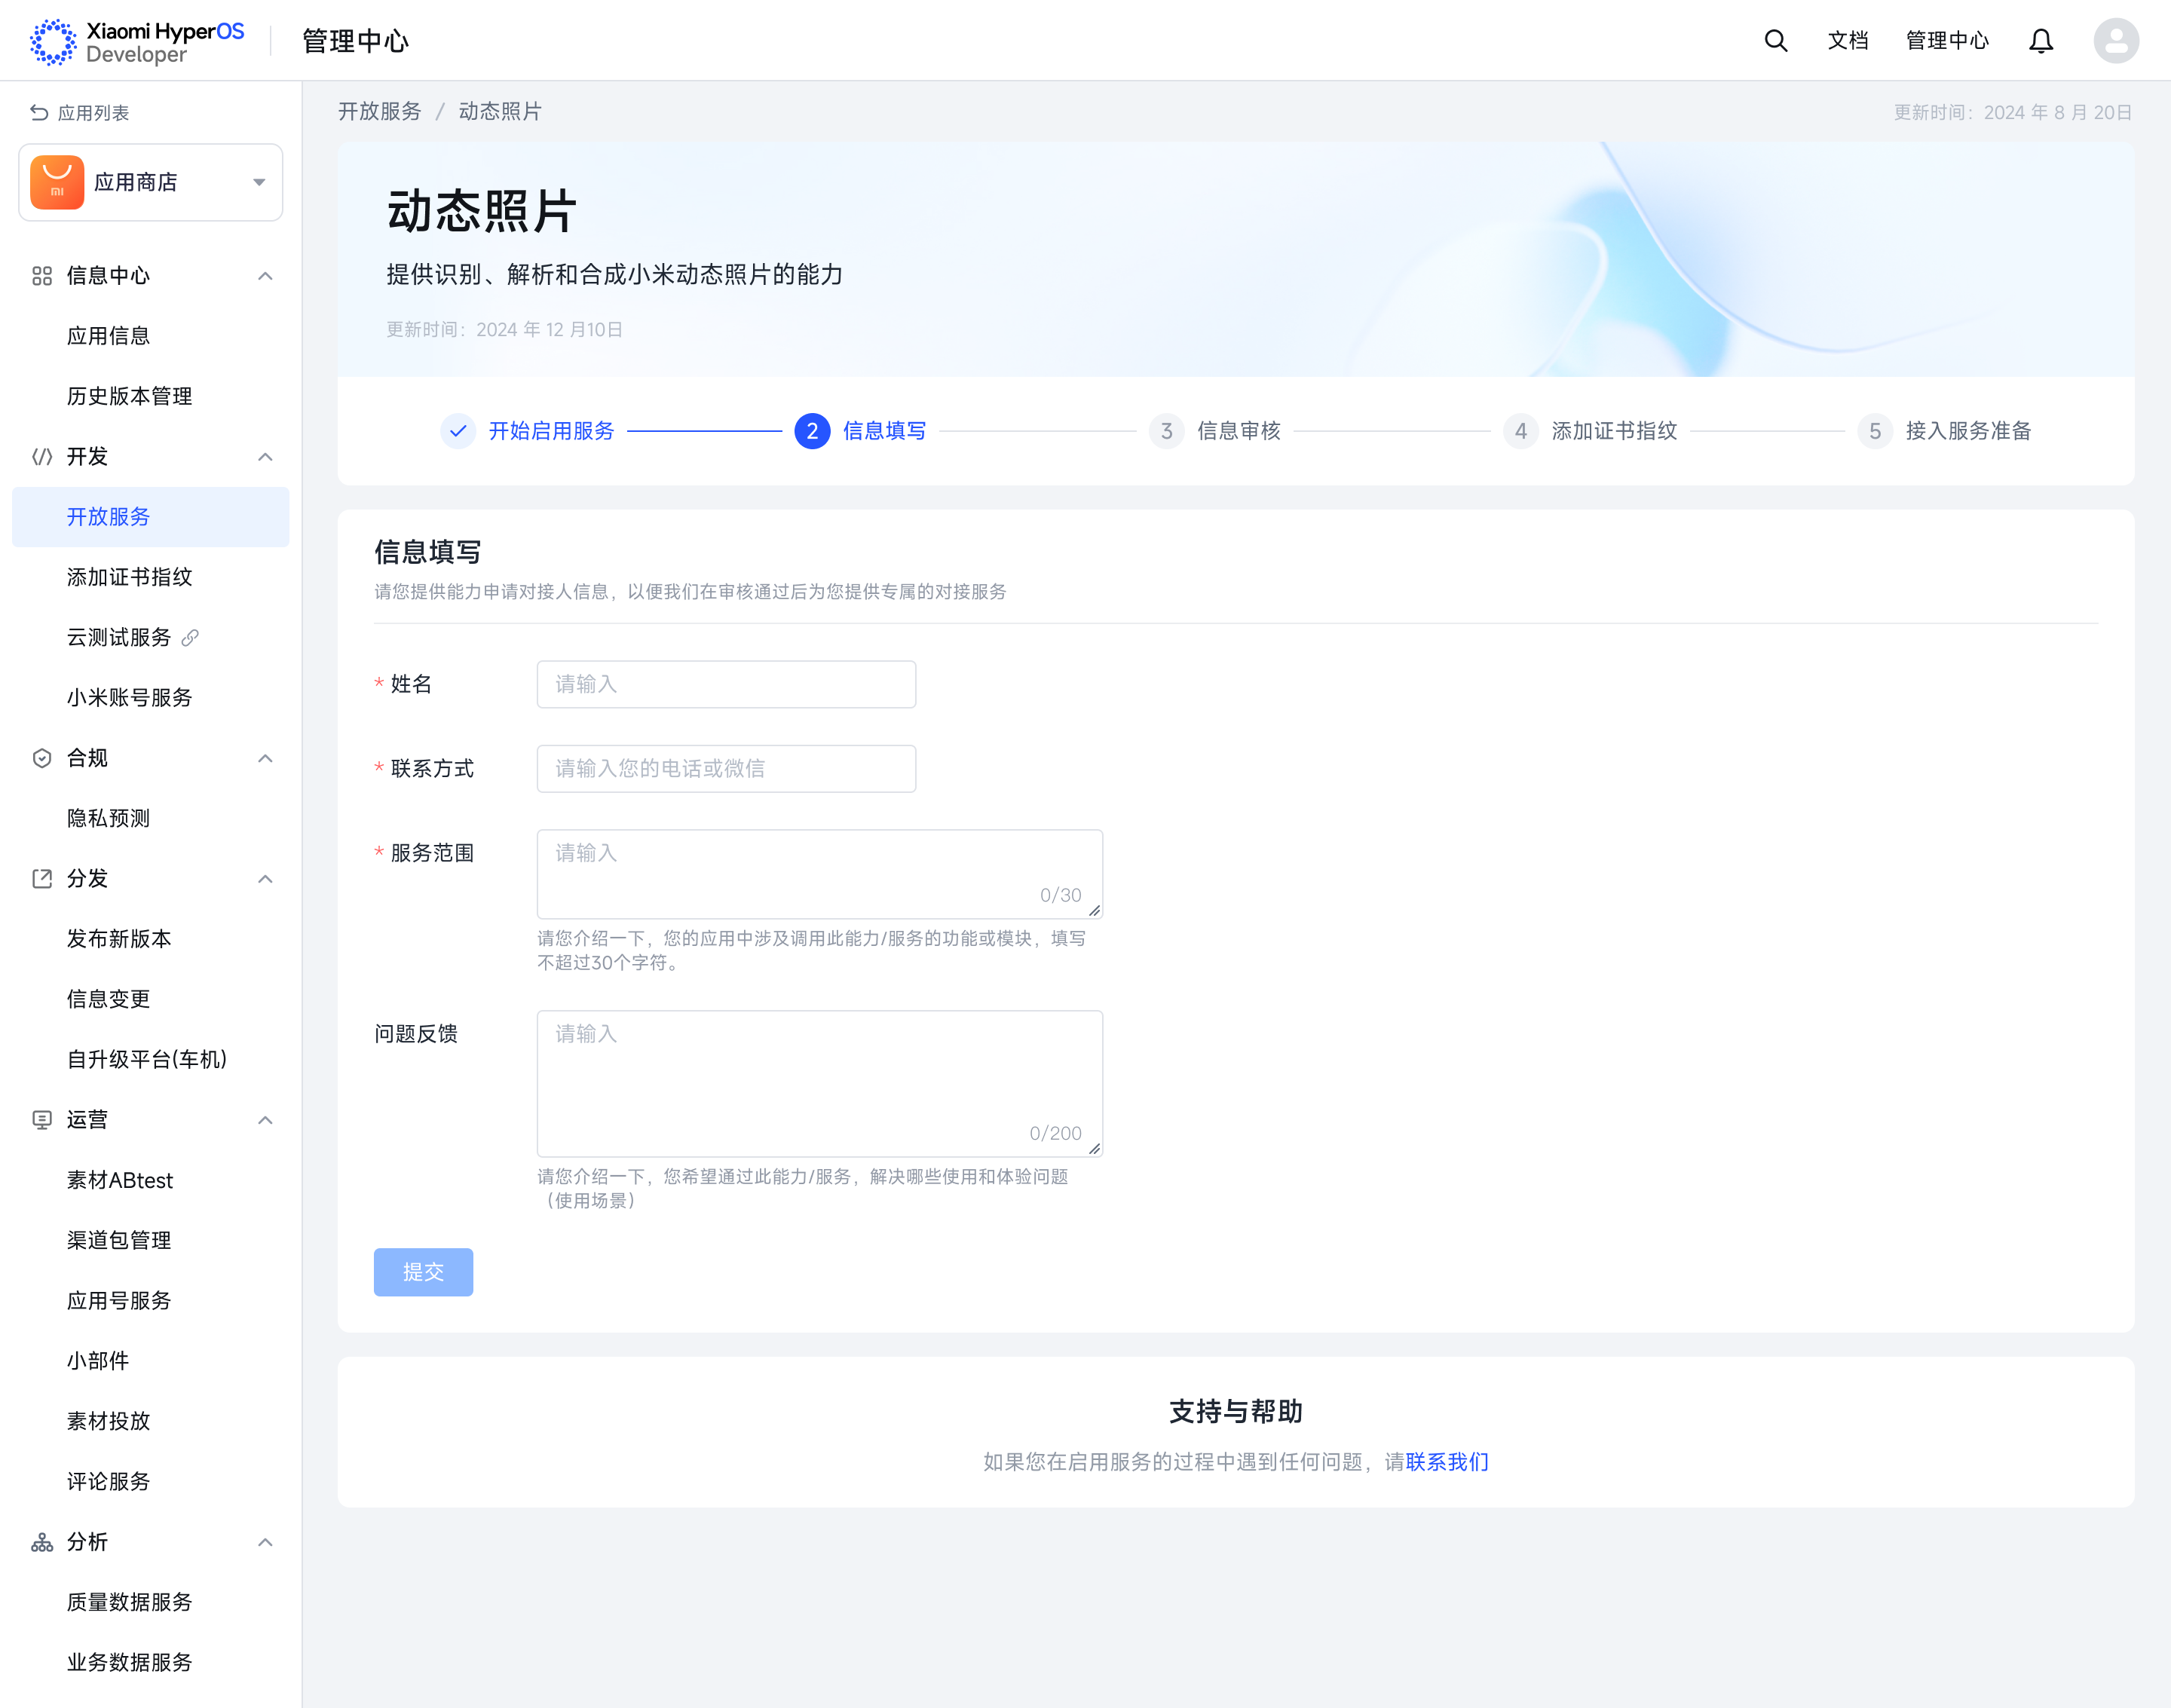
Task: Collapse the 开发 sidebar section
Action: 265,457
